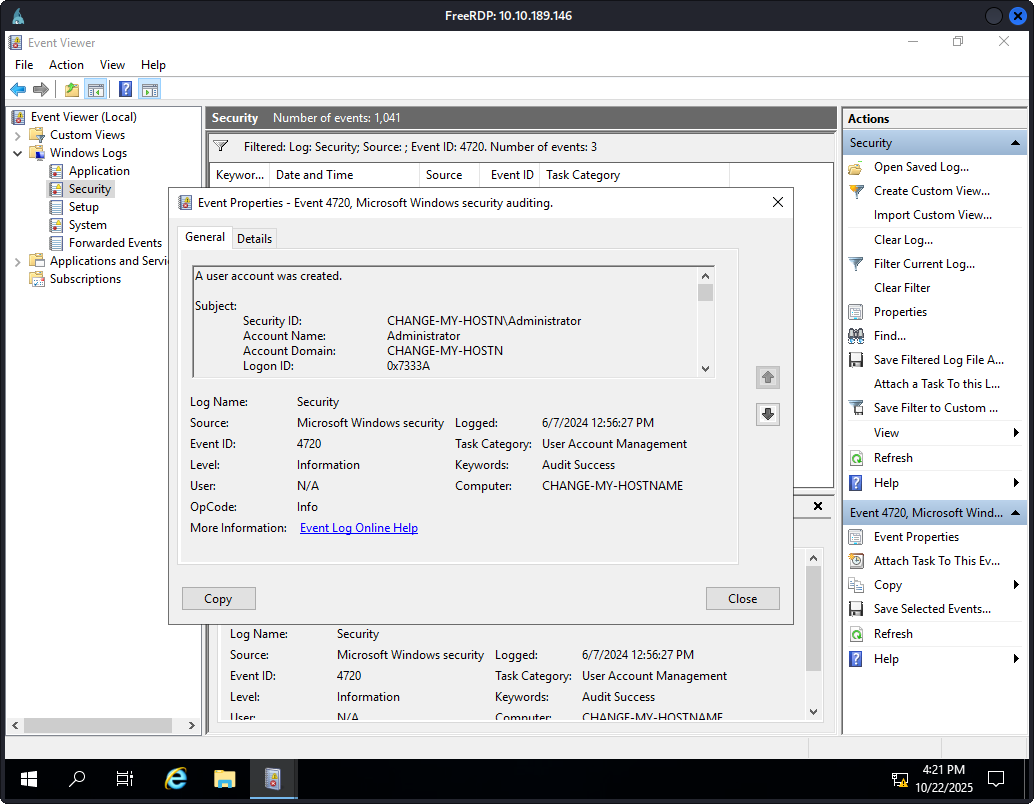Expand Applications and Services Logs node
The image size is (1034, 804).
coord(18,261)
